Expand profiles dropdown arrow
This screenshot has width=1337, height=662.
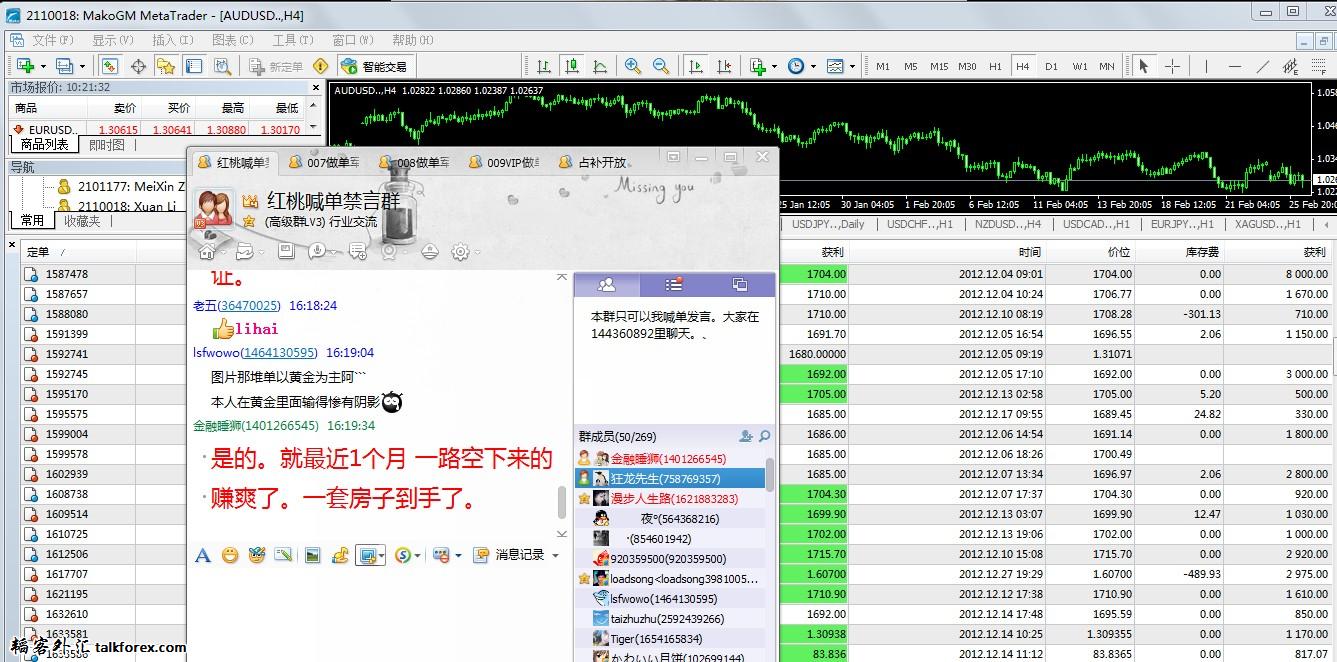(x=82, y=67)
